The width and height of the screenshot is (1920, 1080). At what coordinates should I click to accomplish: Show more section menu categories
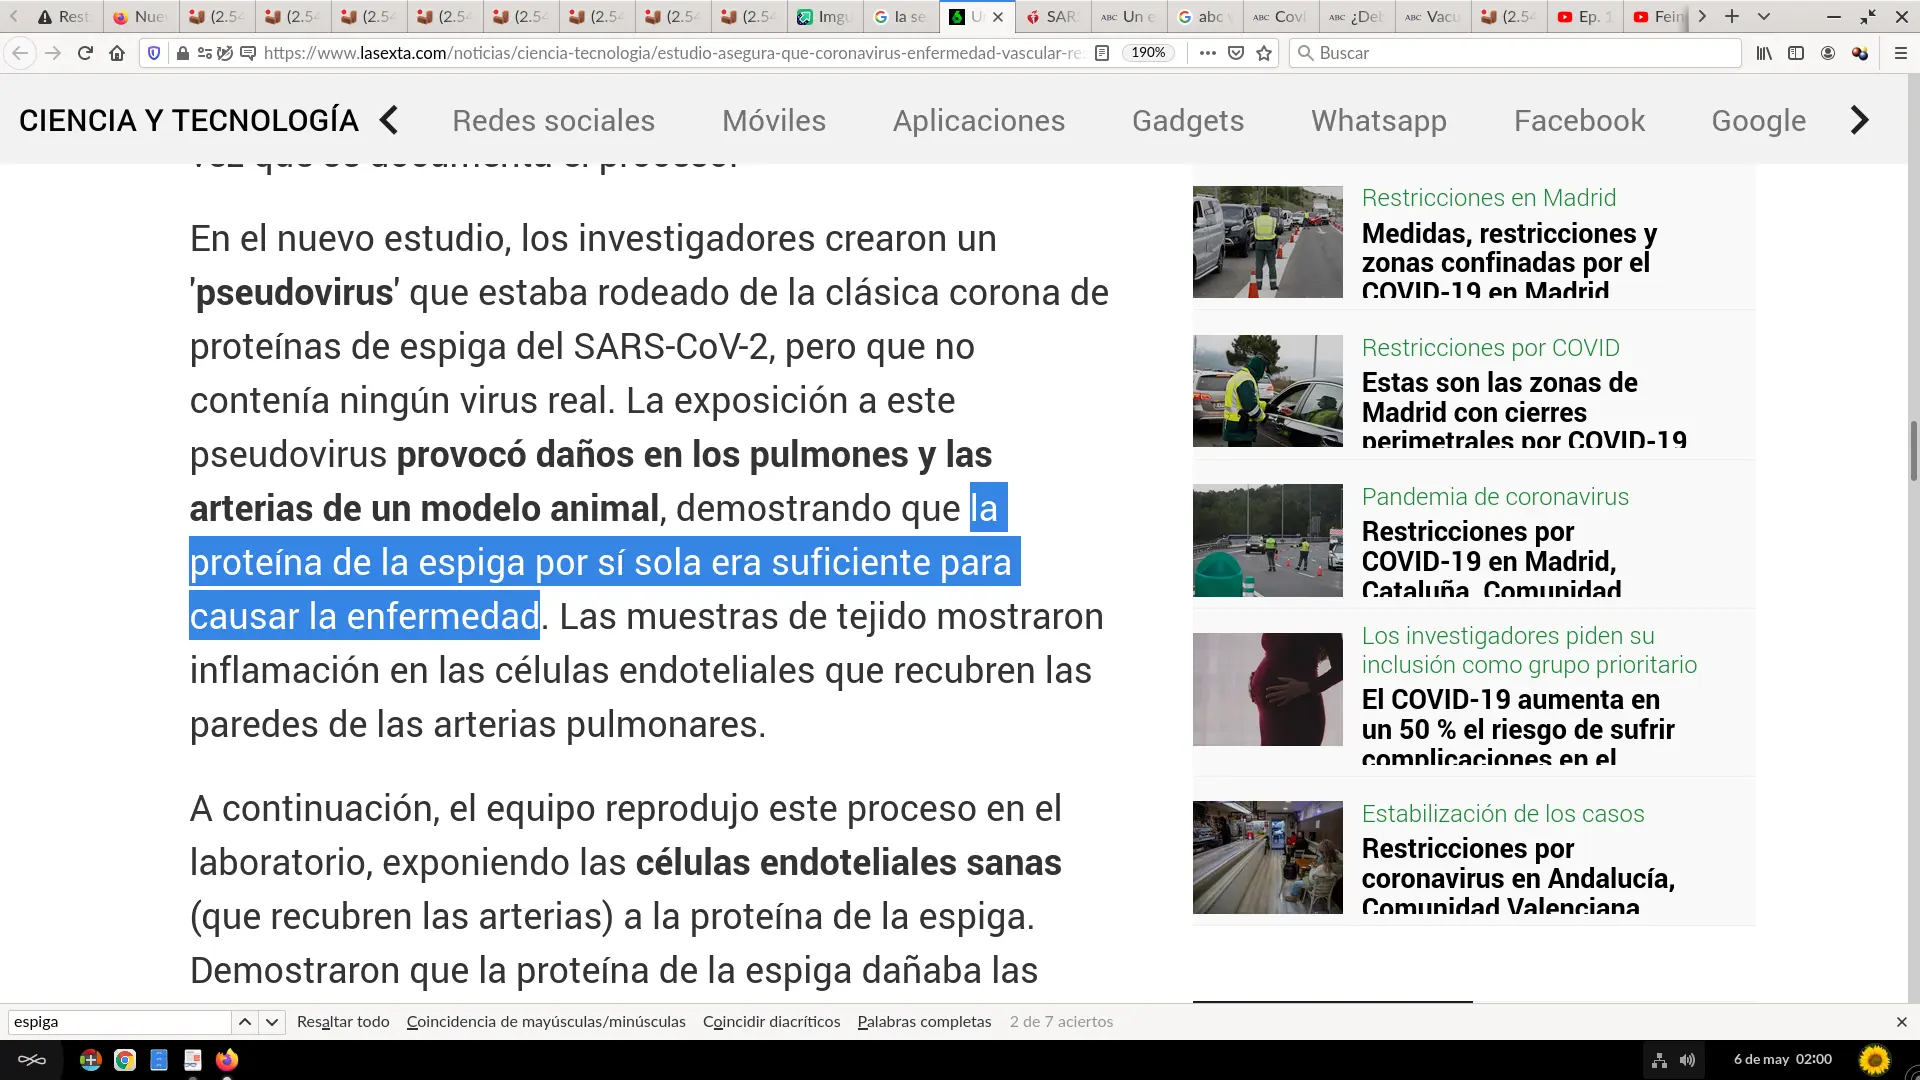1859,120
